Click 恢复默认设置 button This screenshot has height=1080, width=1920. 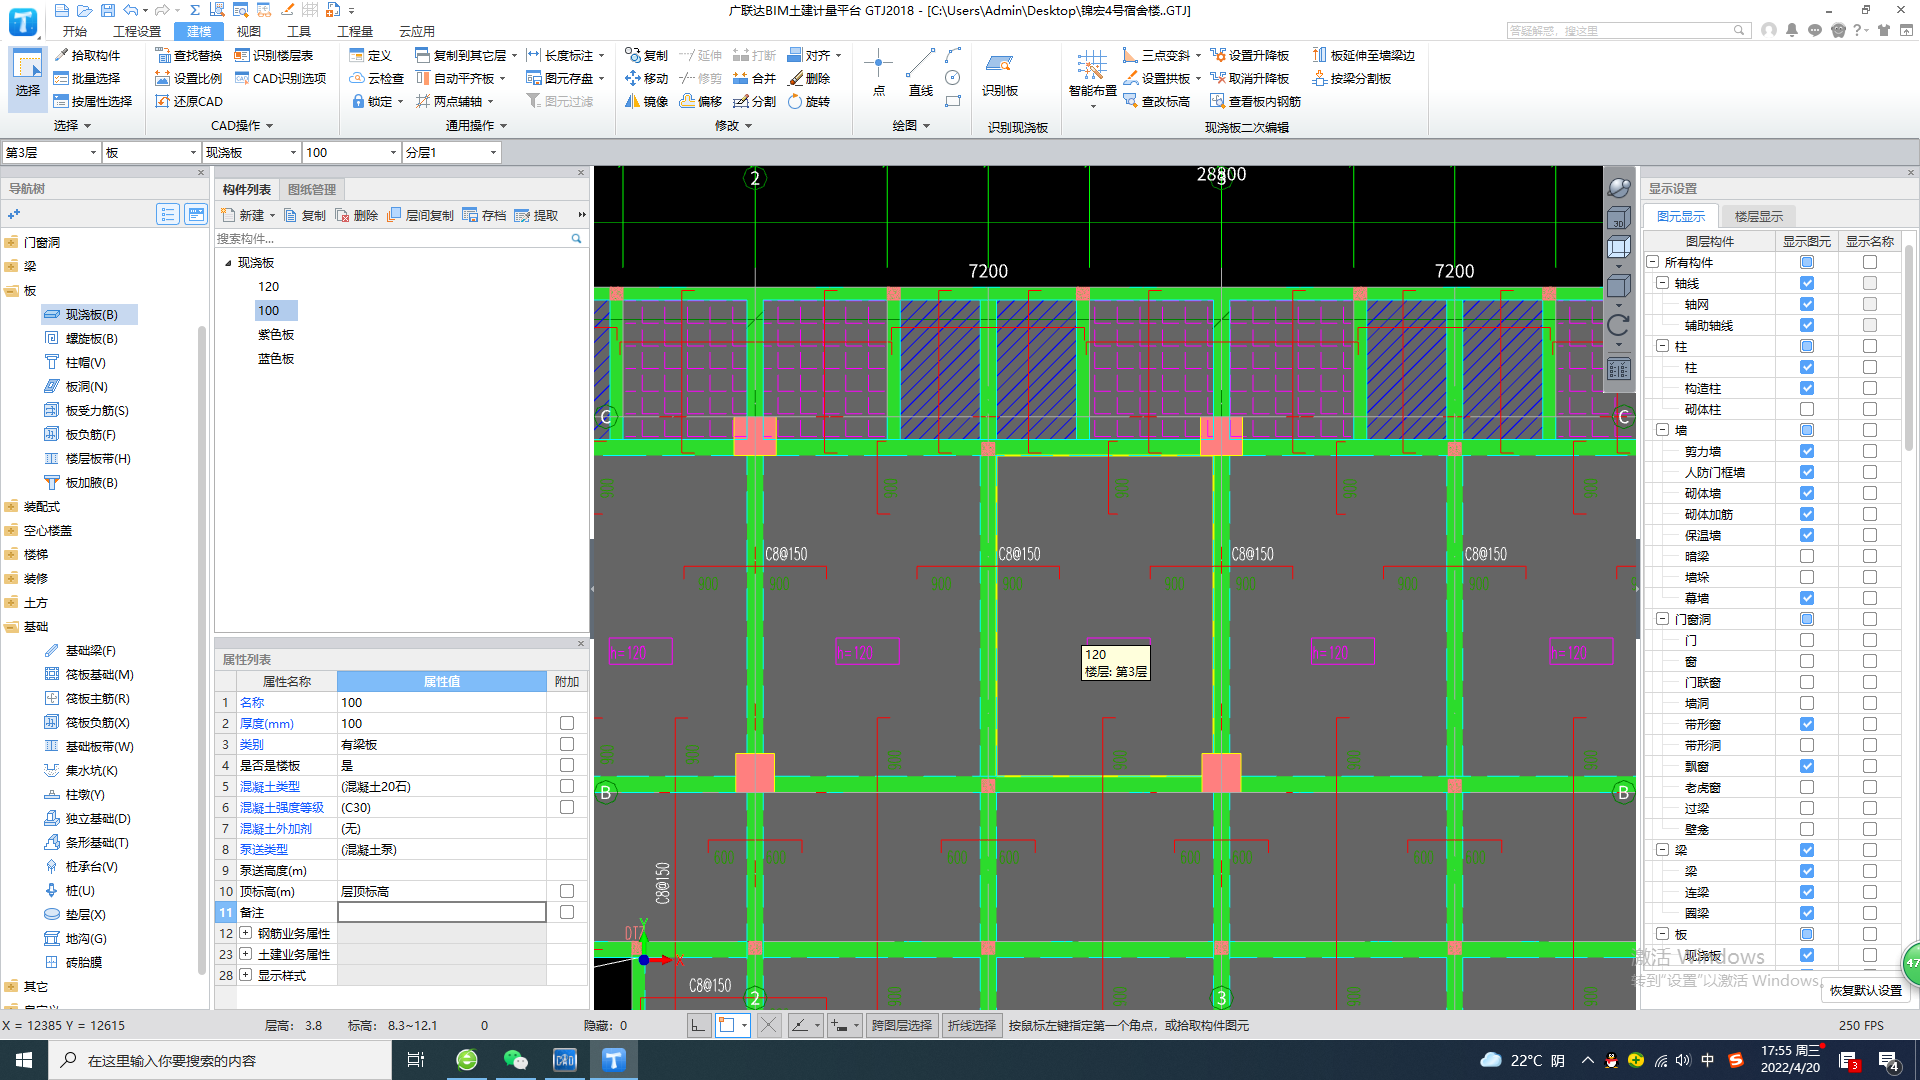click(x=1866, y=990)
